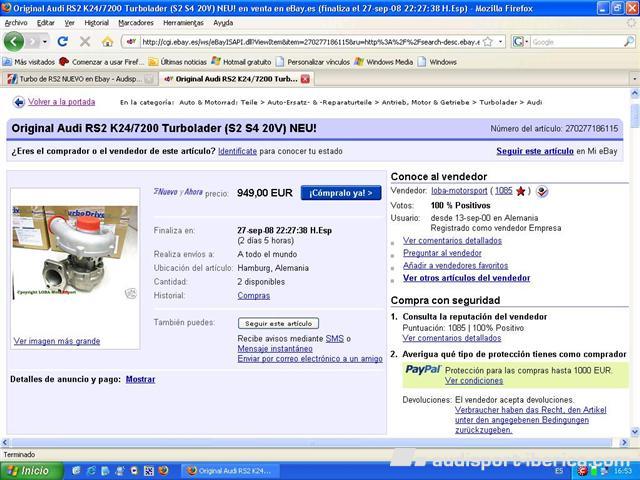Click the Personalizar vínculos bookmark

click(313, 62)
